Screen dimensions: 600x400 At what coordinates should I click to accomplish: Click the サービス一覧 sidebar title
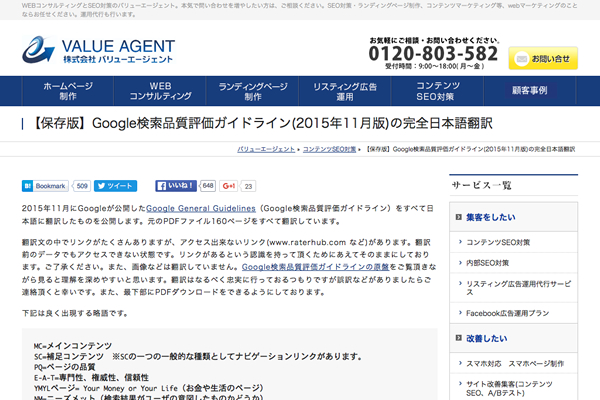coord(482,186)
